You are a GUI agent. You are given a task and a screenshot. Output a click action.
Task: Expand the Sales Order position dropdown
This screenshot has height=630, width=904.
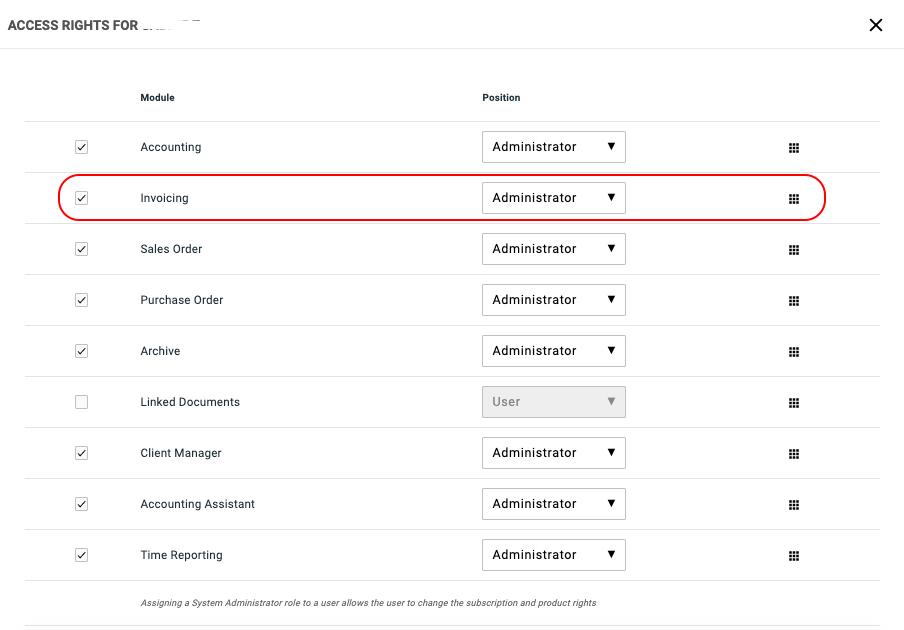tap(553, 249)
